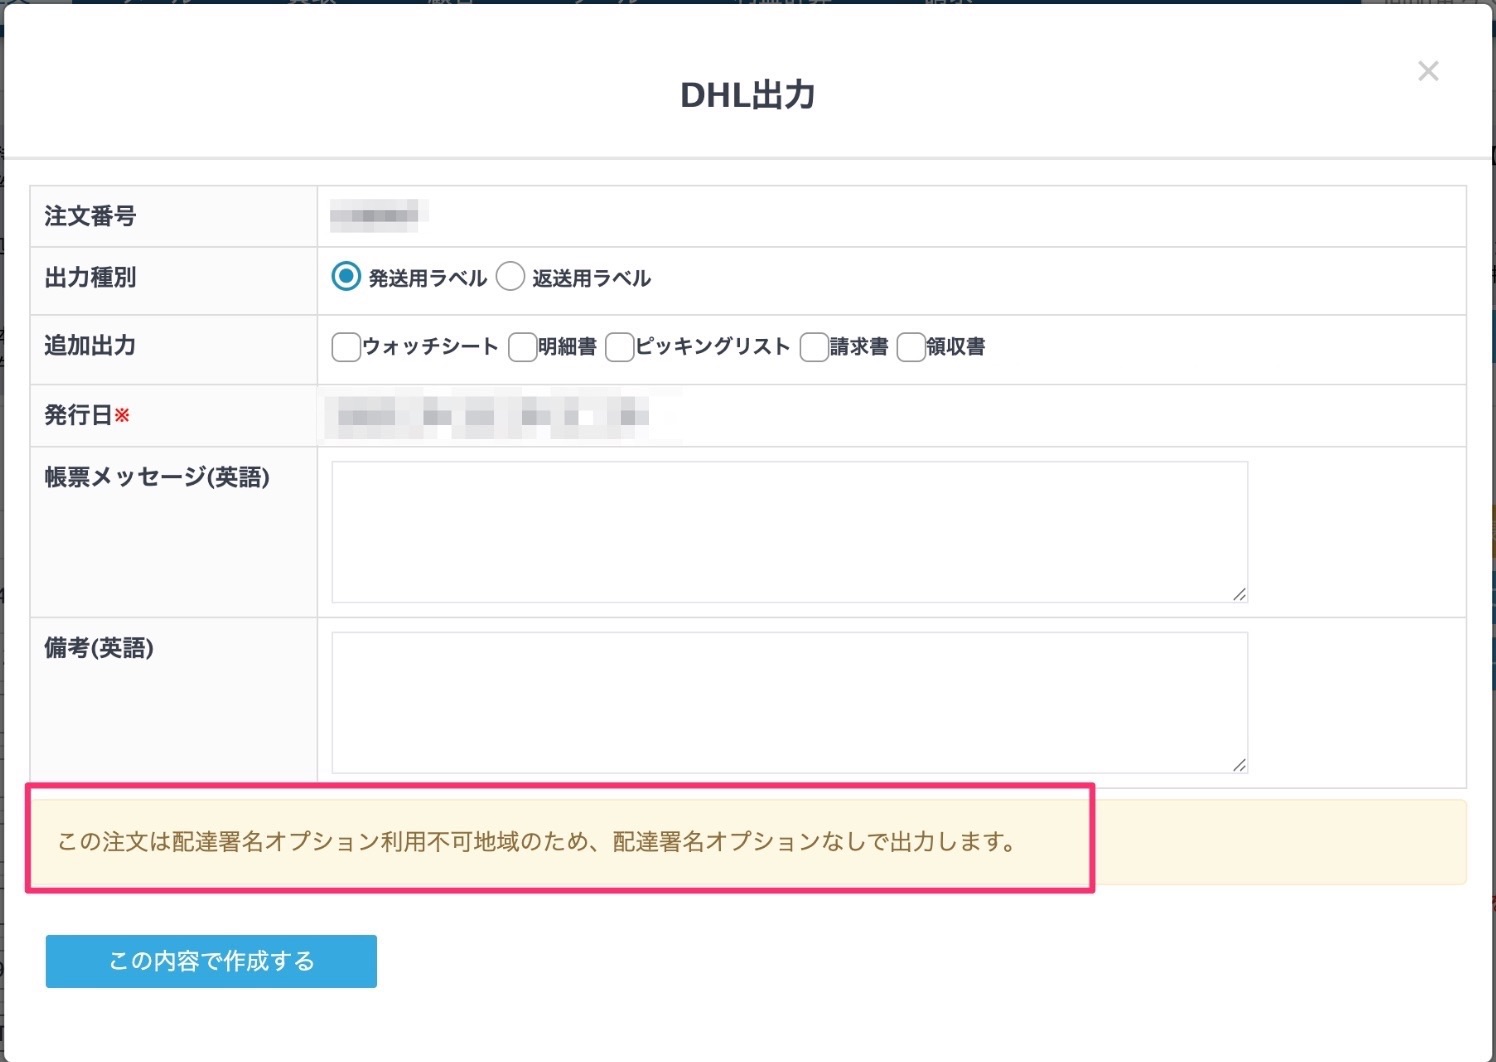1496x1062 pixels.
Task: Focus the 備考(英語) text area
Action: [x=790, y=703]
